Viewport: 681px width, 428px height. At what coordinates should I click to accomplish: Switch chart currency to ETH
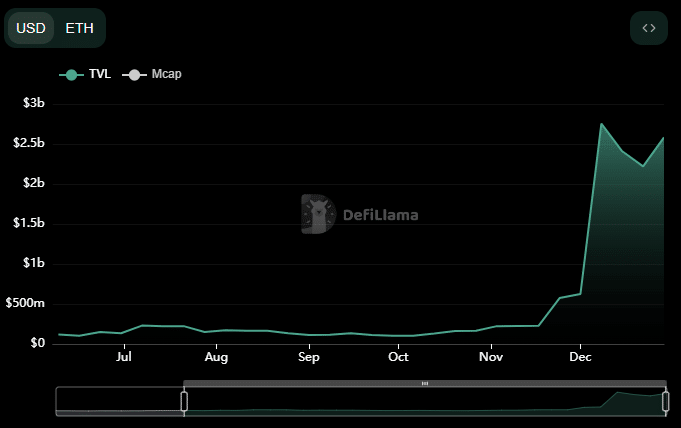point(80,28)
